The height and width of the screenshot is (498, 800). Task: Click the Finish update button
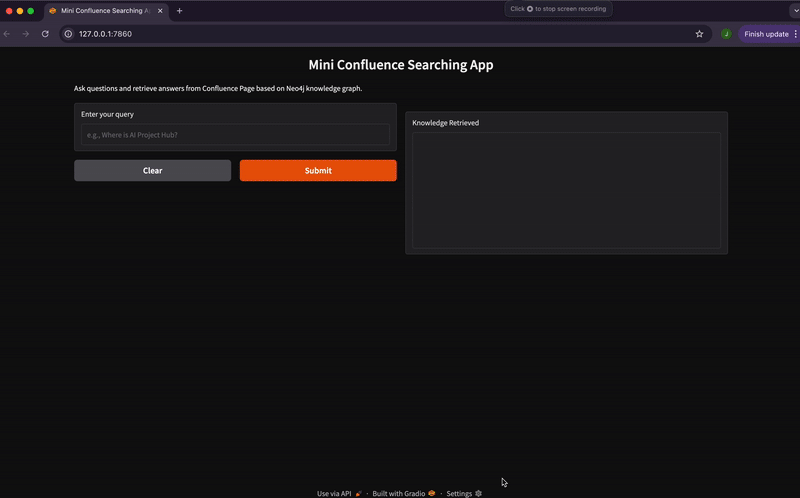(x=766, y=34)
